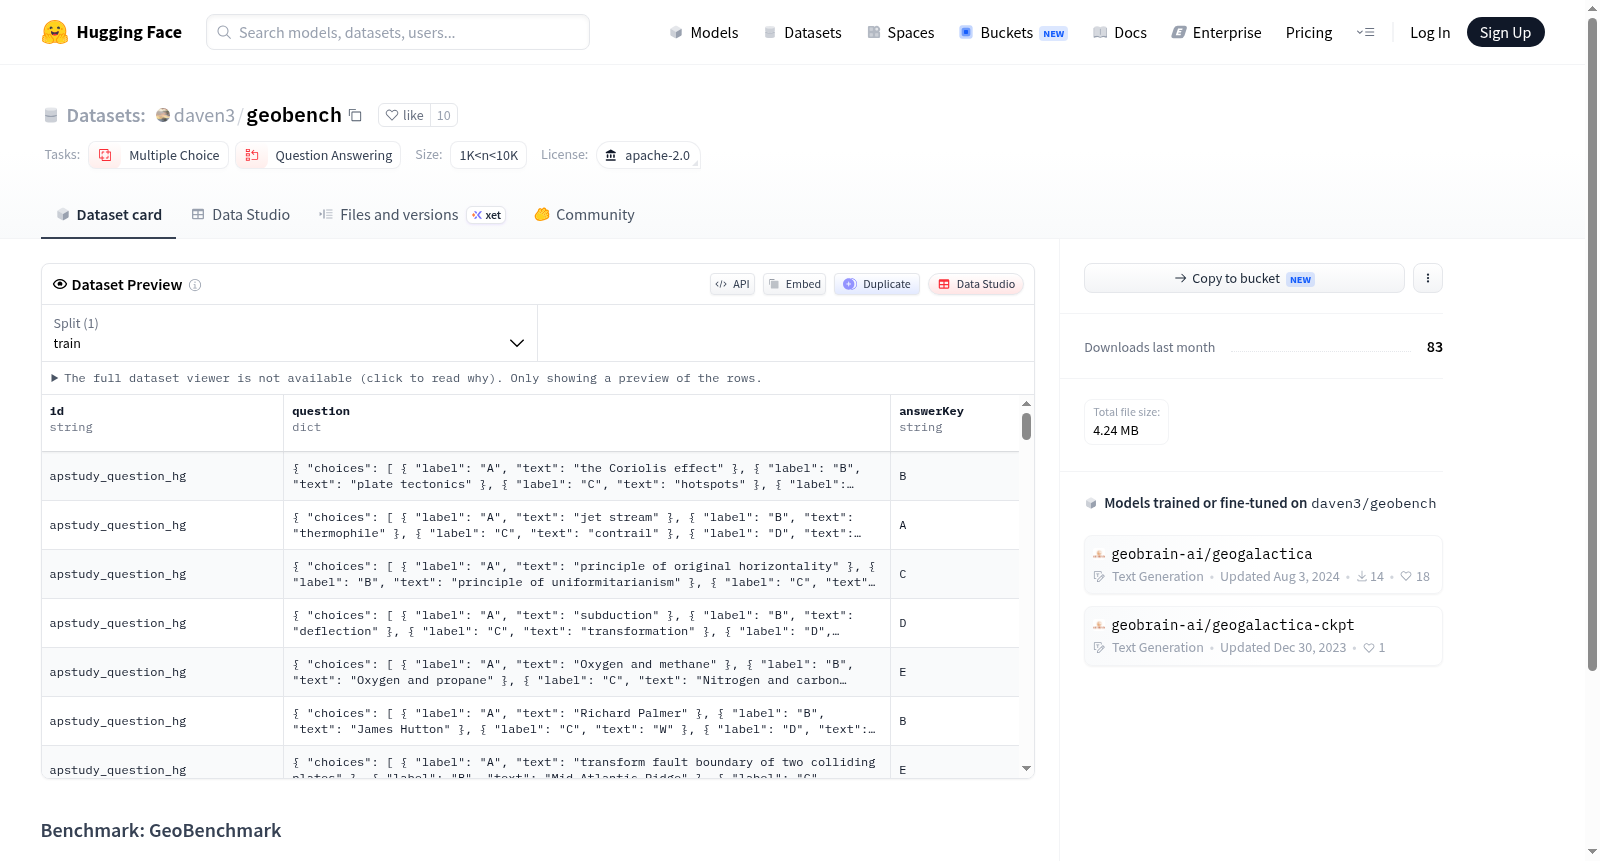1600x861 pixels.
Task: Click the Embed button
Action: pos(795,284)
